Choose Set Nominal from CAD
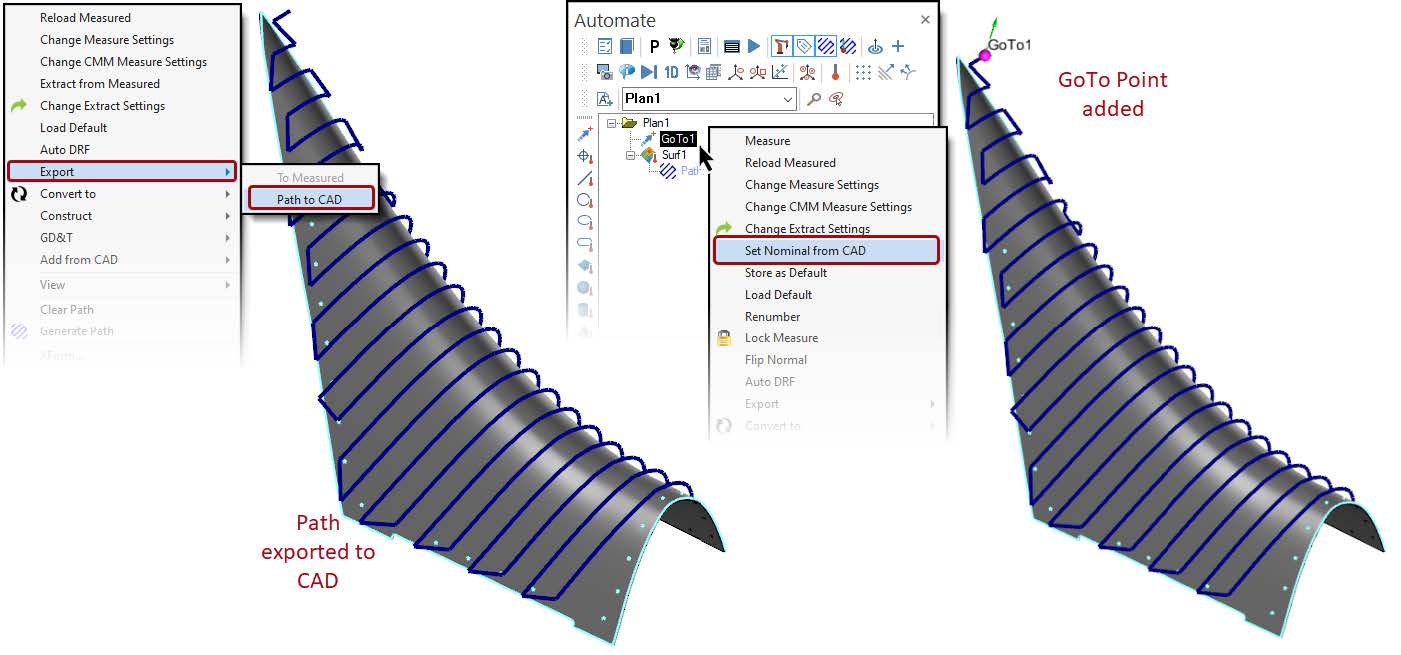The image size is (1401, 655). tap(826, 251)
